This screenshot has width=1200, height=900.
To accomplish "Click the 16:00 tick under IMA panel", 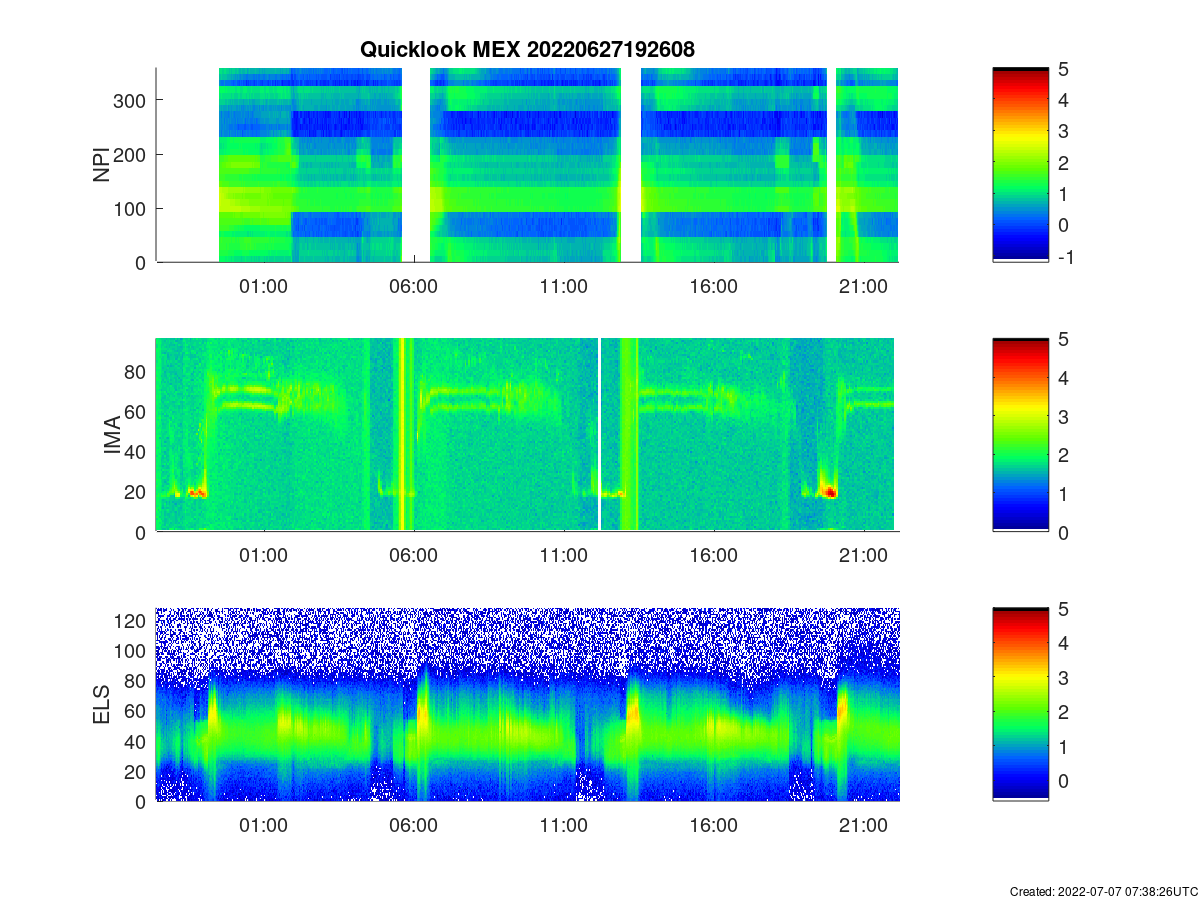I will [713, 555].
